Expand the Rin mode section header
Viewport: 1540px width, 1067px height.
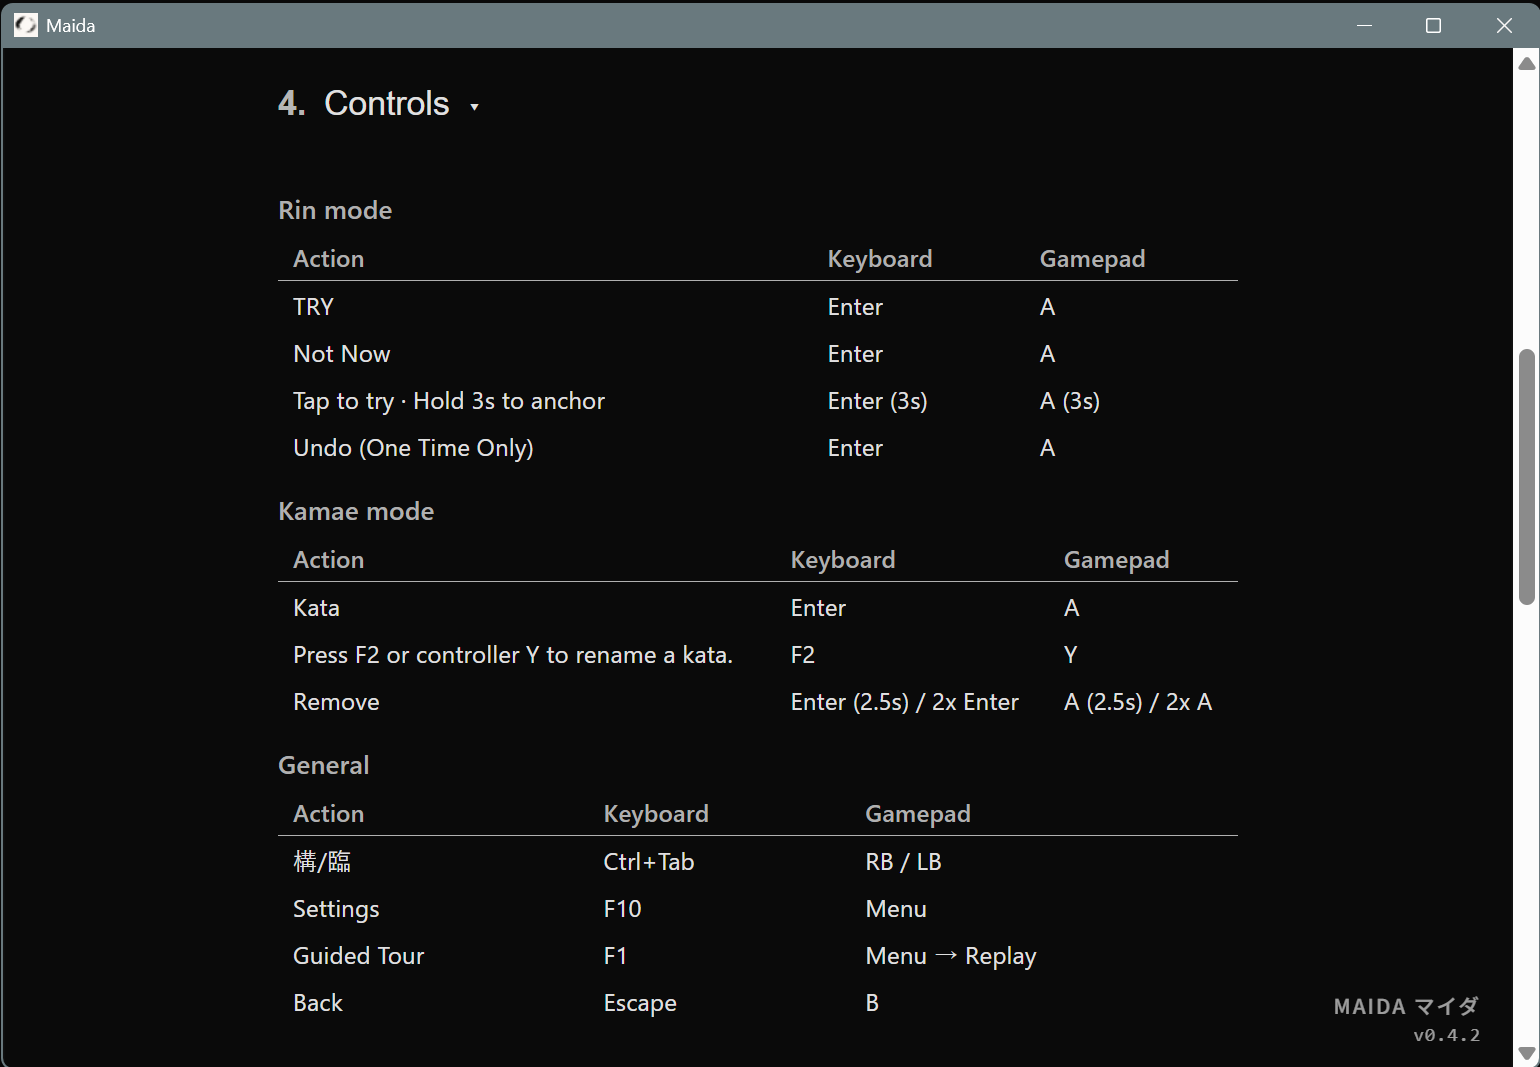pyautogui.click(x=335, y=210)
